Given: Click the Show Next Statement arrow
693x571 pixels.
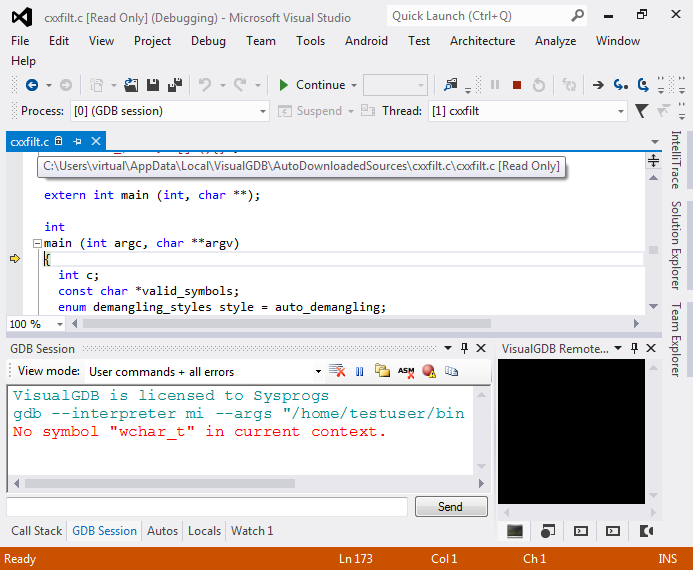Looking at the screenshot, I should tap(598, 85).
